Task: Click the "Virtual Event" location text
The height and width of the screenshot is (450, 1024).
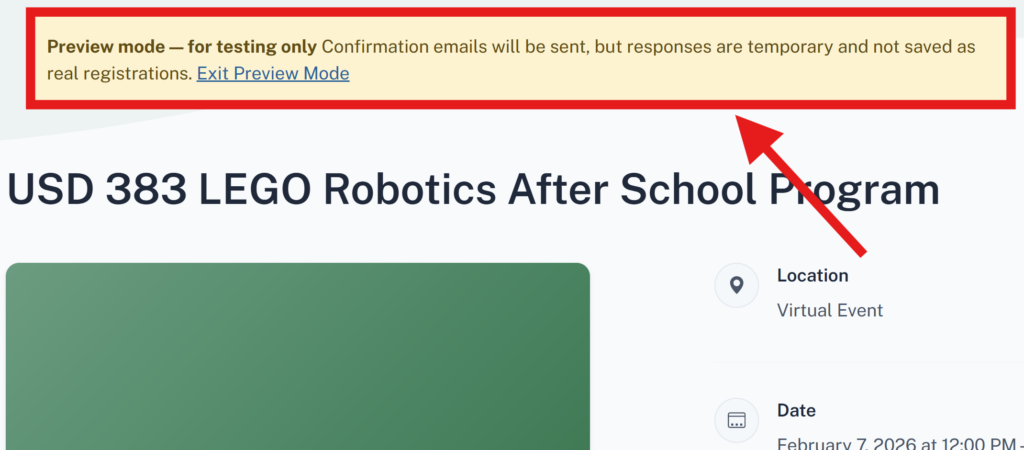Action: (829, 310)
